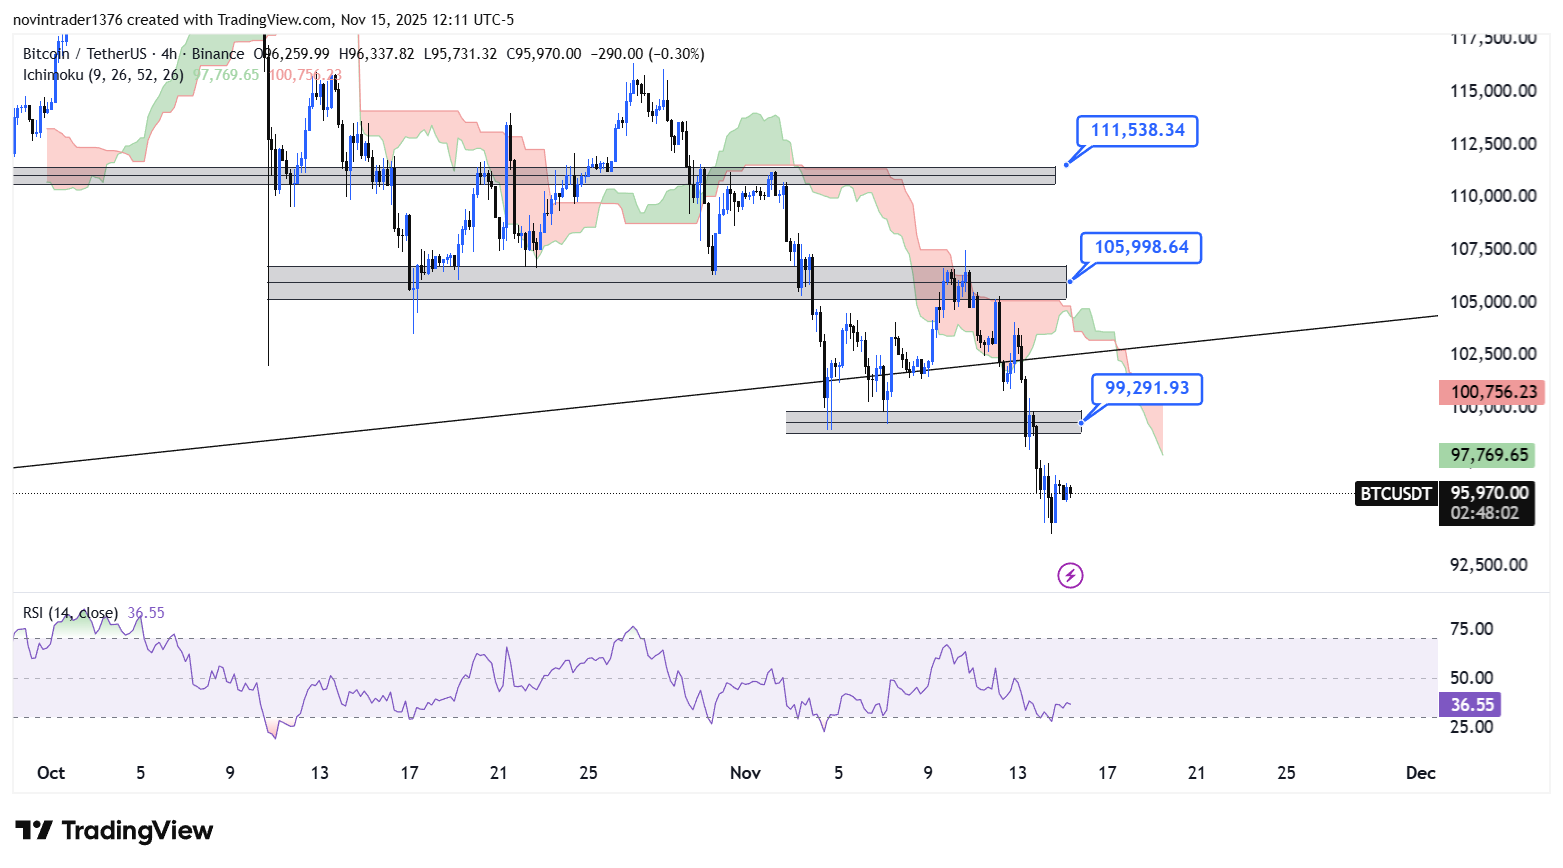1563x868 pixels.
Task: Click the green 97,769.65 price label
Action: (1489, 455)
